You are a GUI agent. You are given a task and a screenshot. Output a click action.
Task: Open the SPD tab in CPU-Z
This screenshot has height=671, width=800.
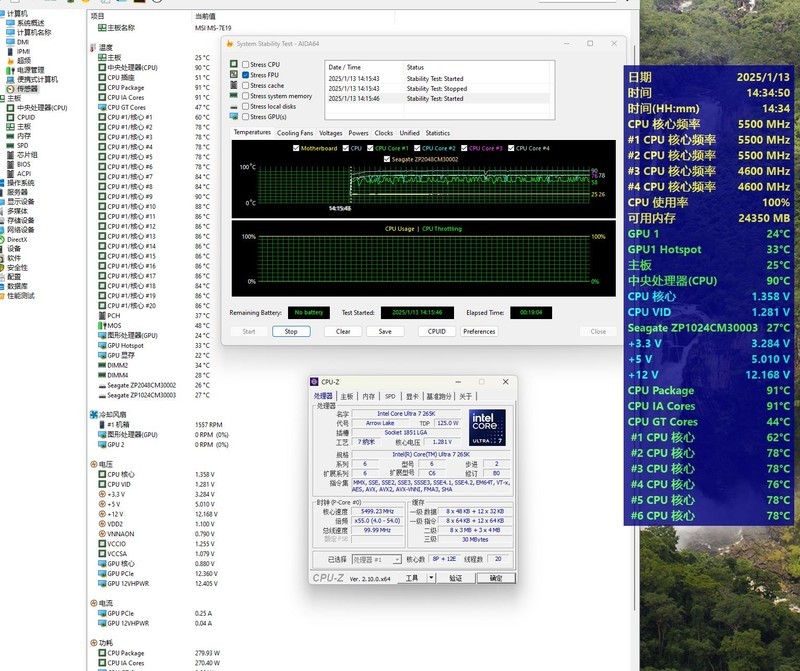click(x=390, y=396)
